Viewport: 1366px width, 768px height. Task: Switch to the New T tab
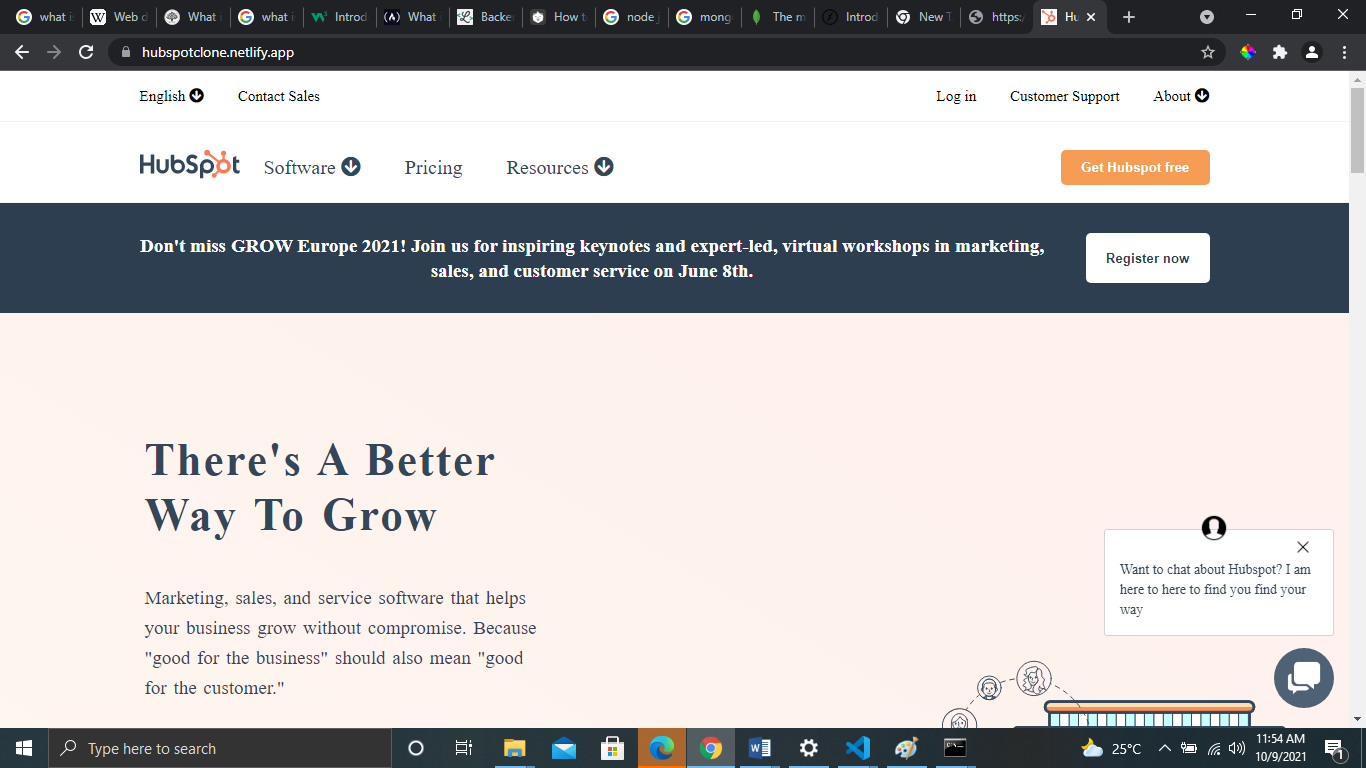click(x=923, y=17)
